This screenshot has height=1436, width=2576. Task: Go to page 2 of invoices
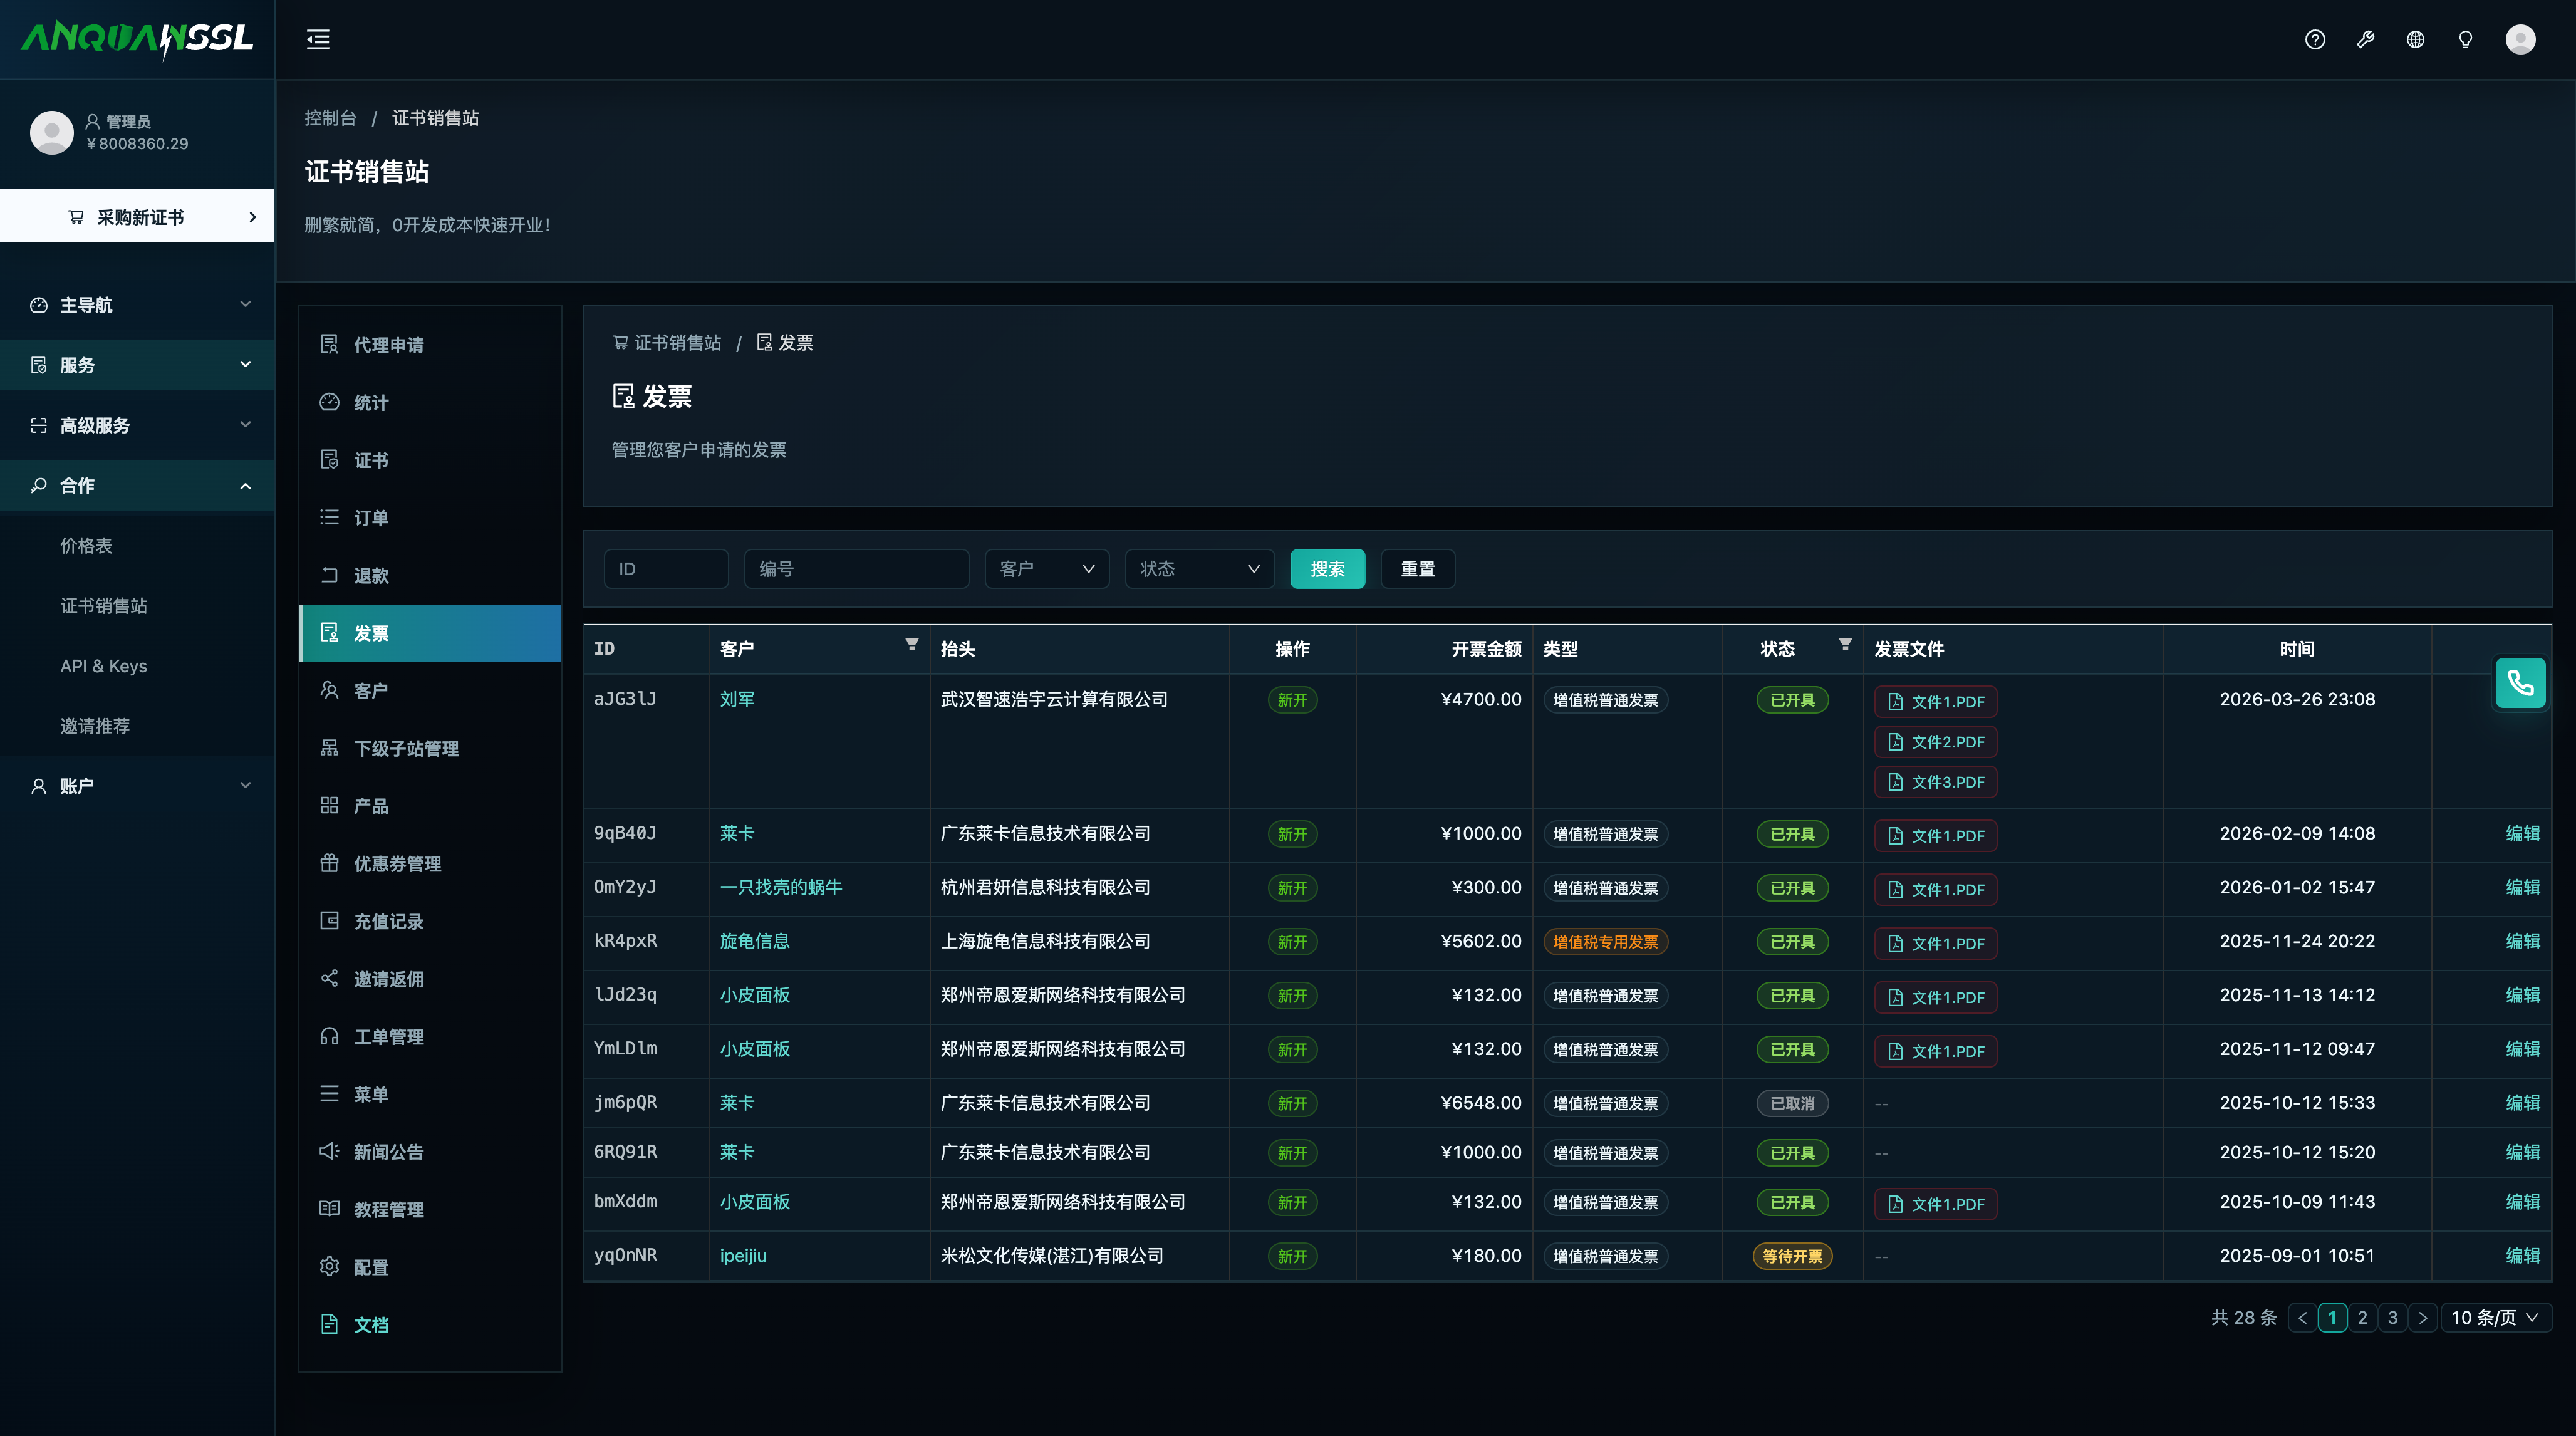click(2362, 1317)
